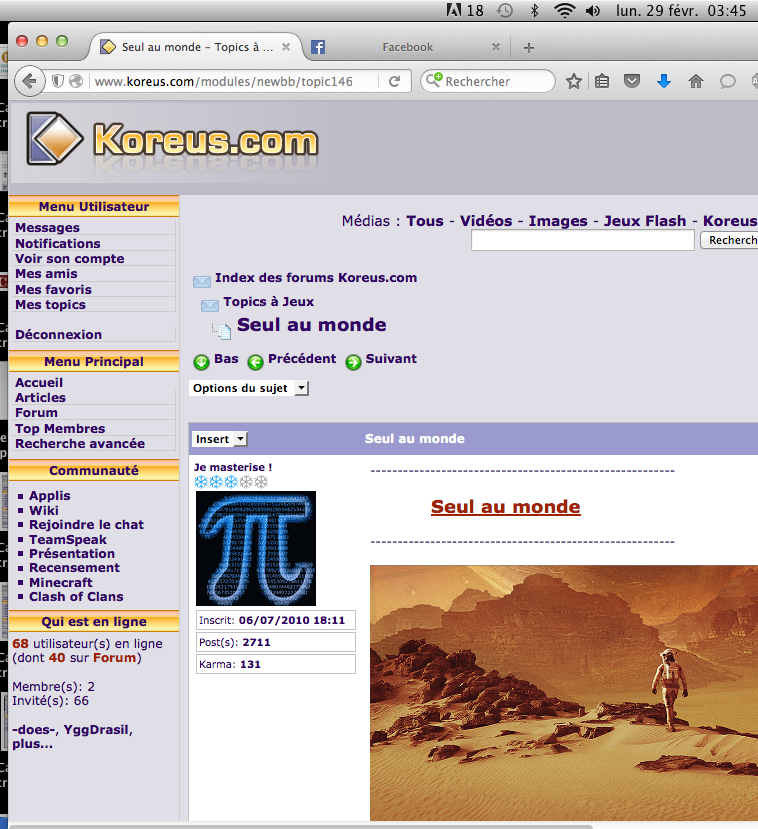The height and width of the screenshot is (829, 758).
Task: Click the Pi avatar thumbnail
Action: (x=255, y=548)
